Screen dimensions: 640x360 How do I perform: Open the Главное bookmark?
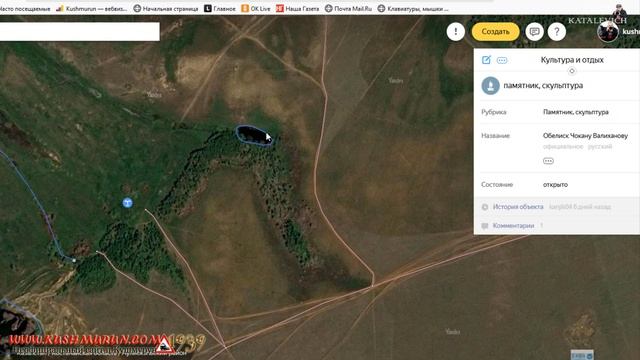(x=220, y=8)
